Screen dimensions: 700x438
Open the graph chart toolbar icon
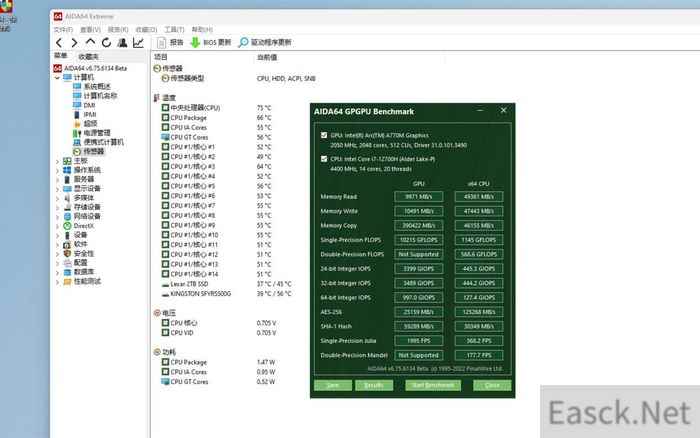coord(138,42)
